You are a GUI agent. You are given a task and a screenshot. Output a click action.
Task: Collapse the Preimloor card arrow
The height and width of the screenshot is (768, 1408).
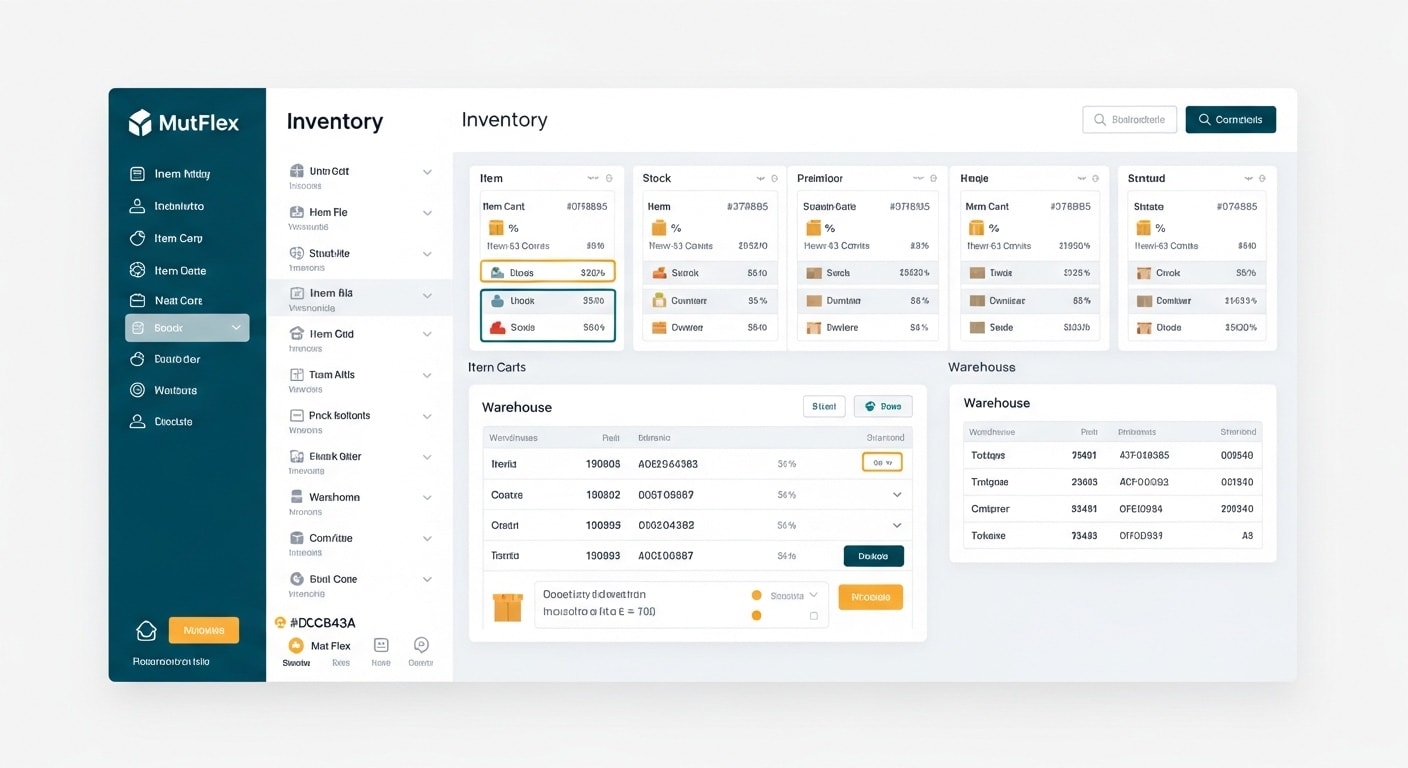pyautogui.click(x=917, y=178)
